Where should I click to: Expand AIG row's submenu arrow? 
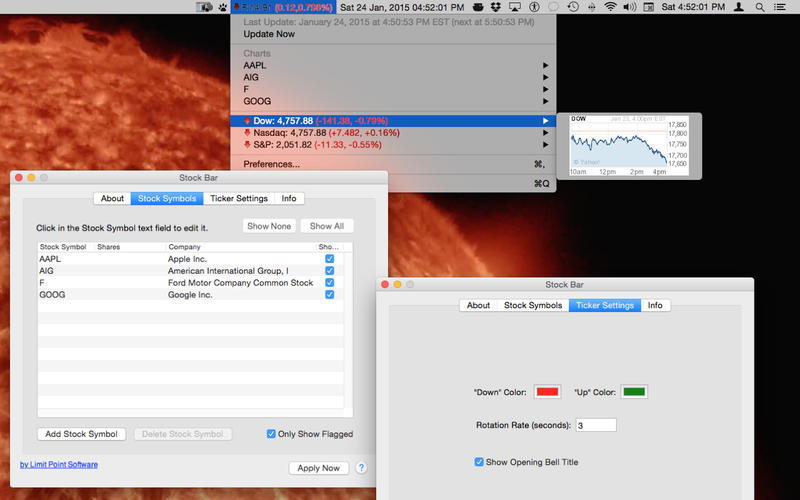[x=545, y=77]
